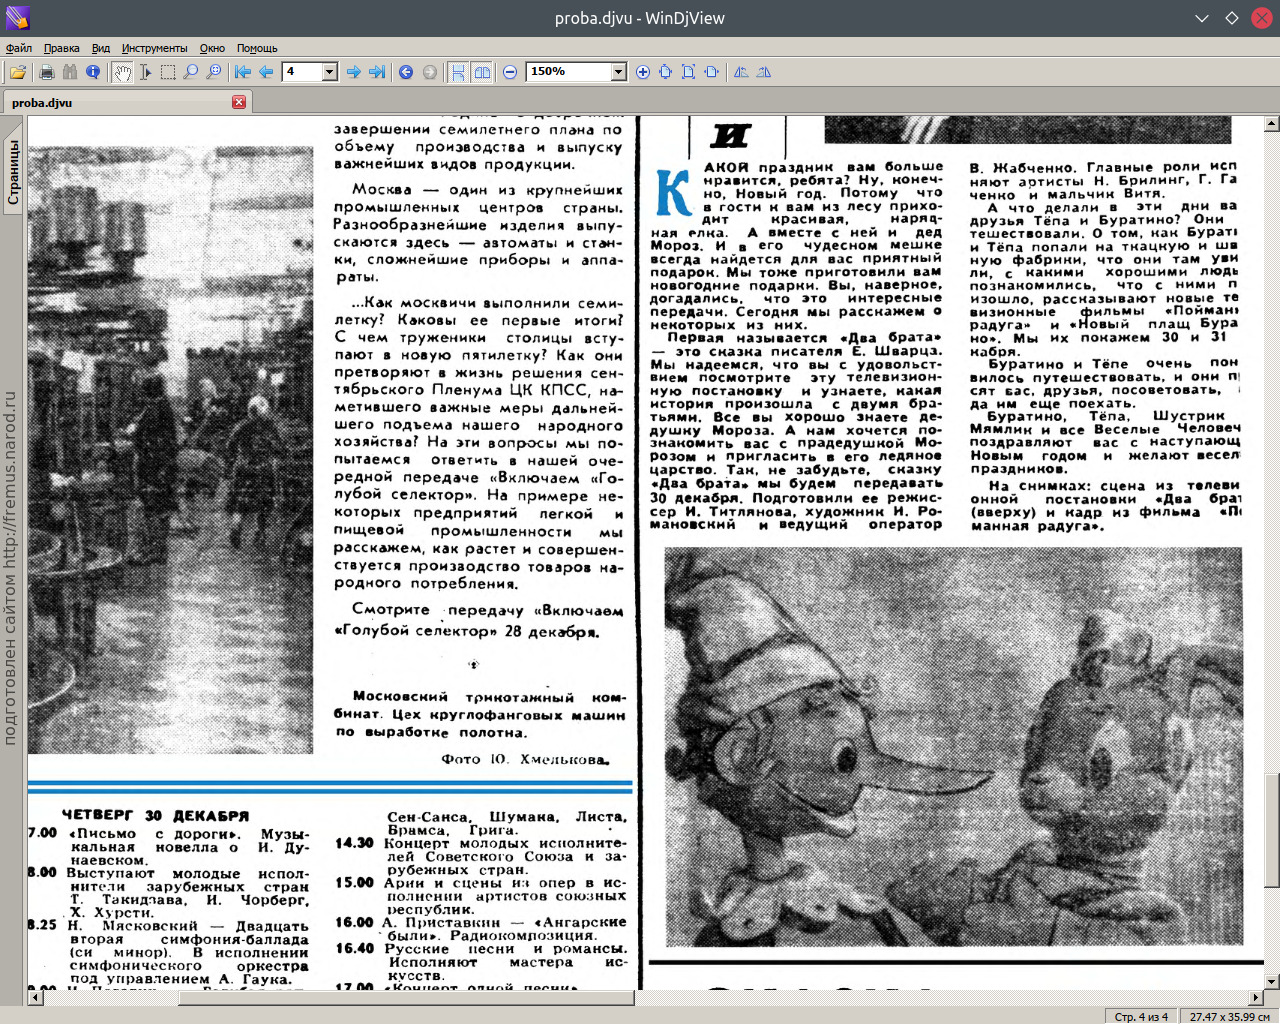Click the WinDjView app icon in title bar
The width and height of the screenshot is (1280, 1024).
point(18,18)
